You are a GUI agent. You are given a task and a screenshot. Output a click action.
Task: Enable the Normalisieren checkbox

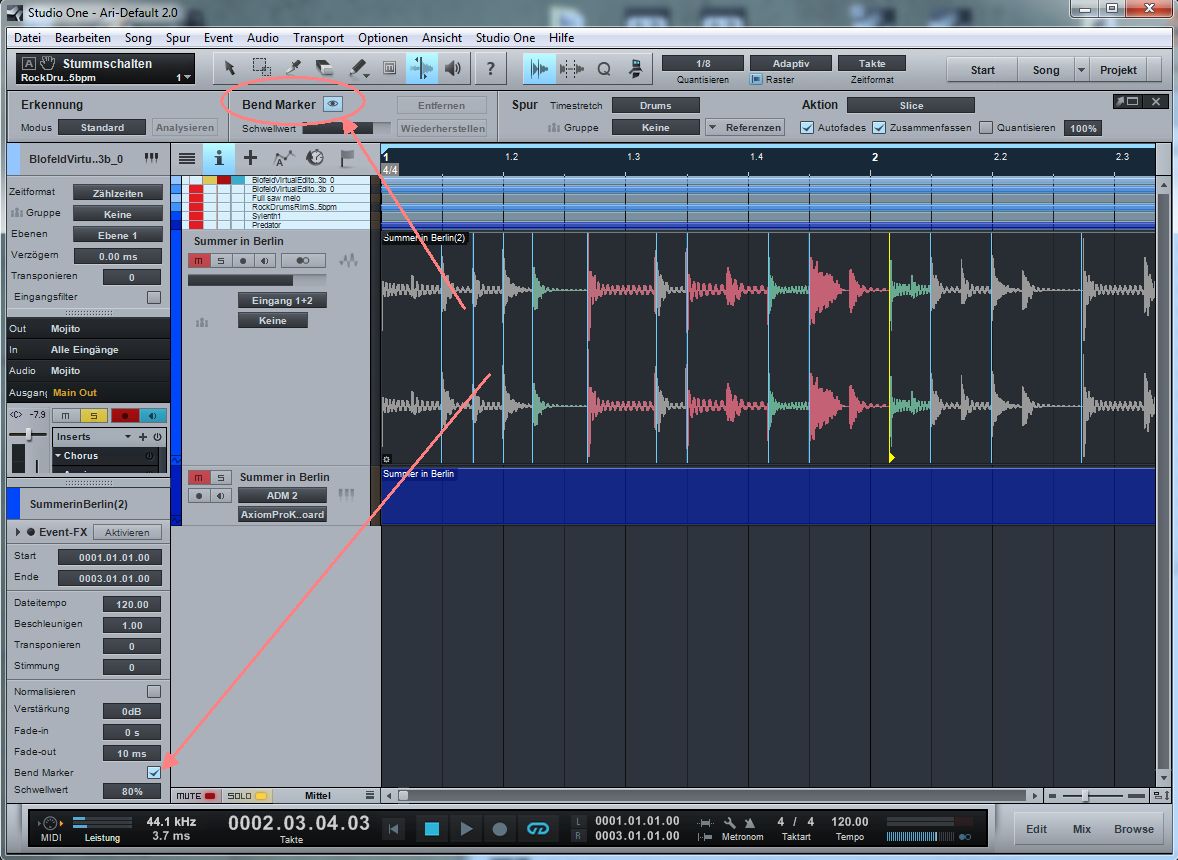[154, 692]
